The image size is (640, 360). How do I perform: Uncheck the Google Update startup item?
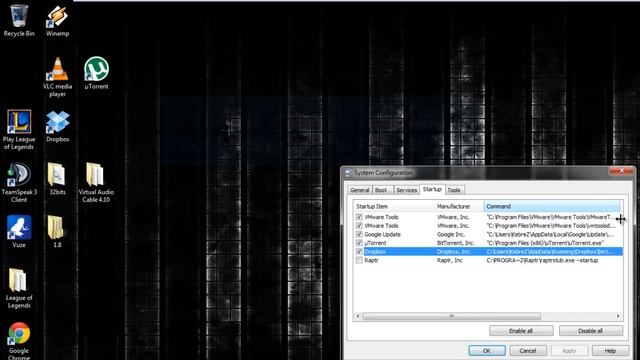click(359, 234)
